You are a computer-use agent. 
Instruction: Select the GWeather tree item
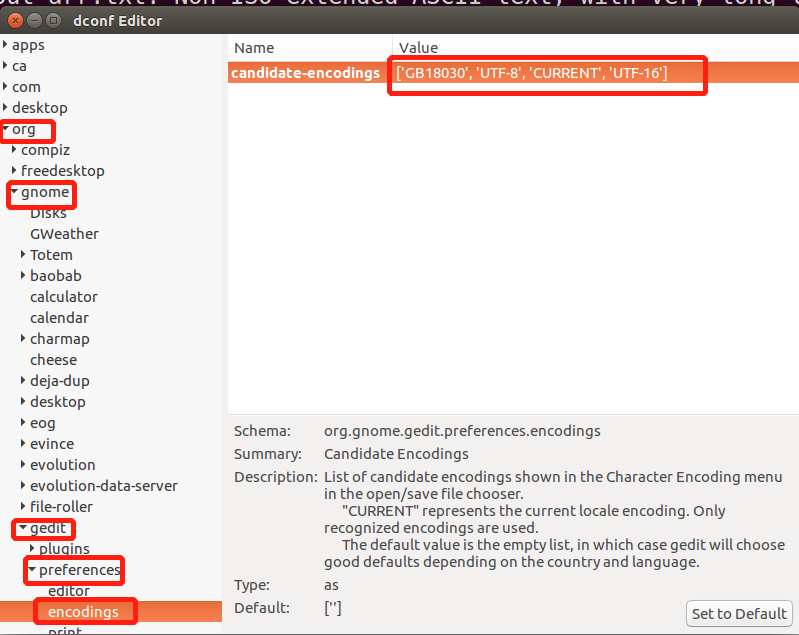click(x=64, y=234)
